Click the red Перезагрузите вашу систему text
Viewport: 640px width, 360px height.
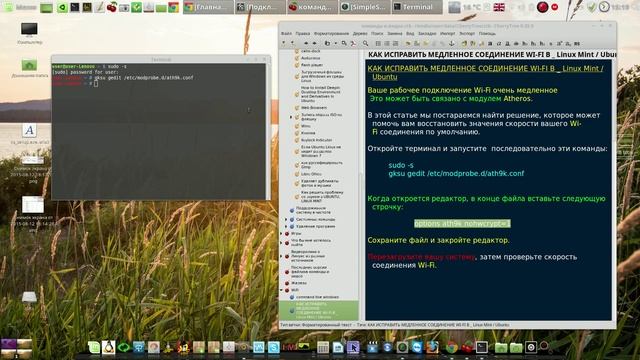[x=421, y=257]
